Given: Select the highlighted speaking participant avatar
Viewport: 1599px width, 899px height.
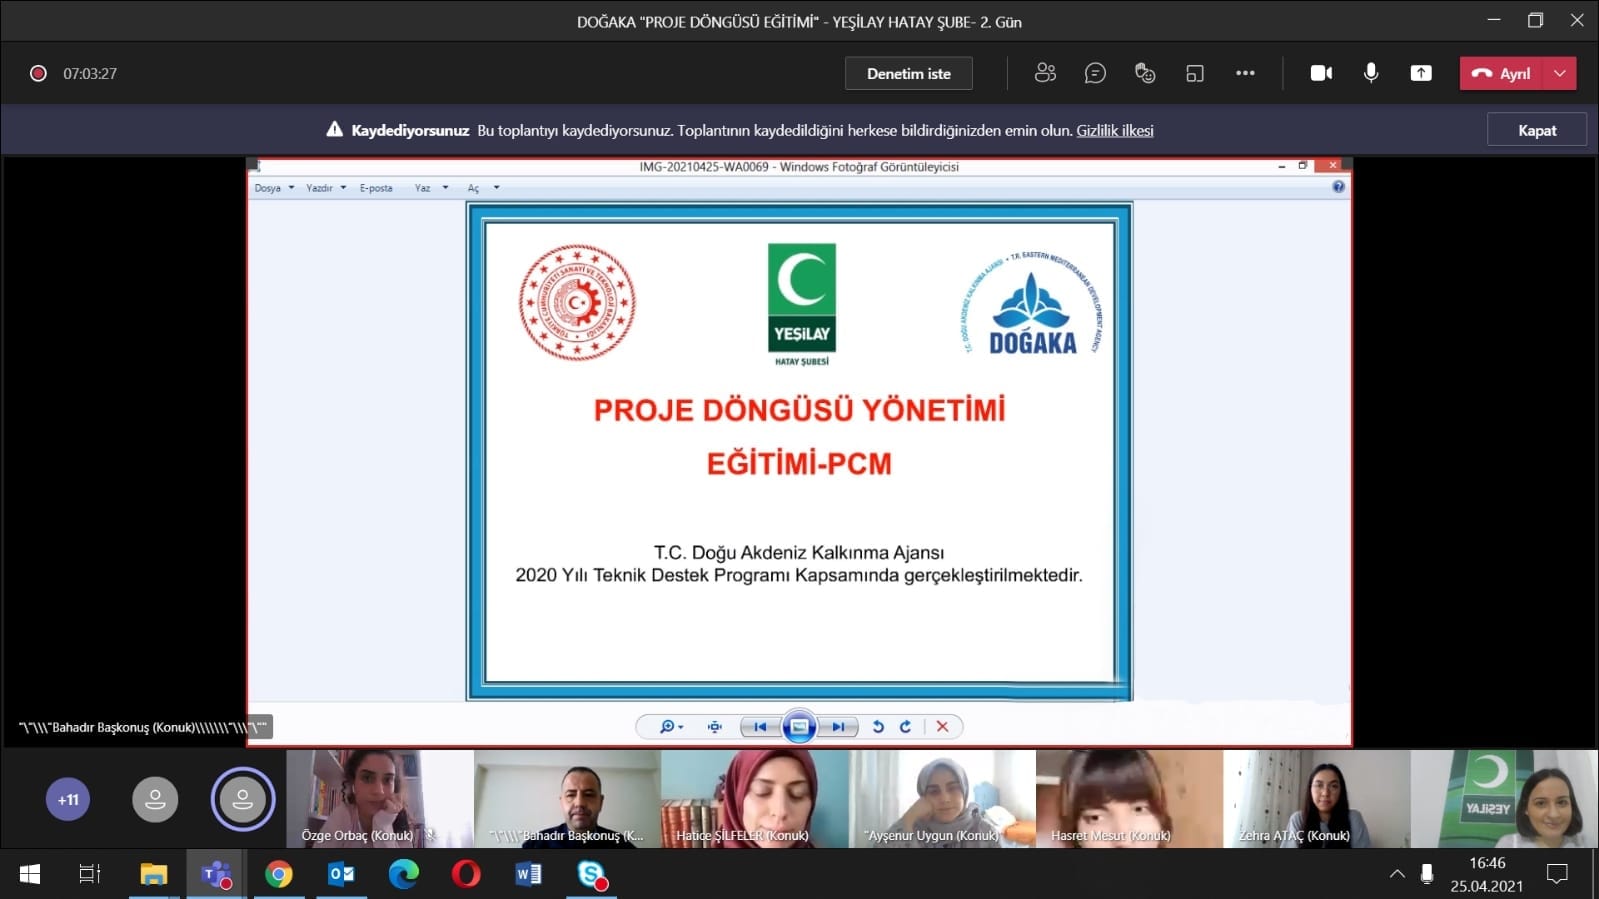Looking at the screenshot, I should pos(242,799).
